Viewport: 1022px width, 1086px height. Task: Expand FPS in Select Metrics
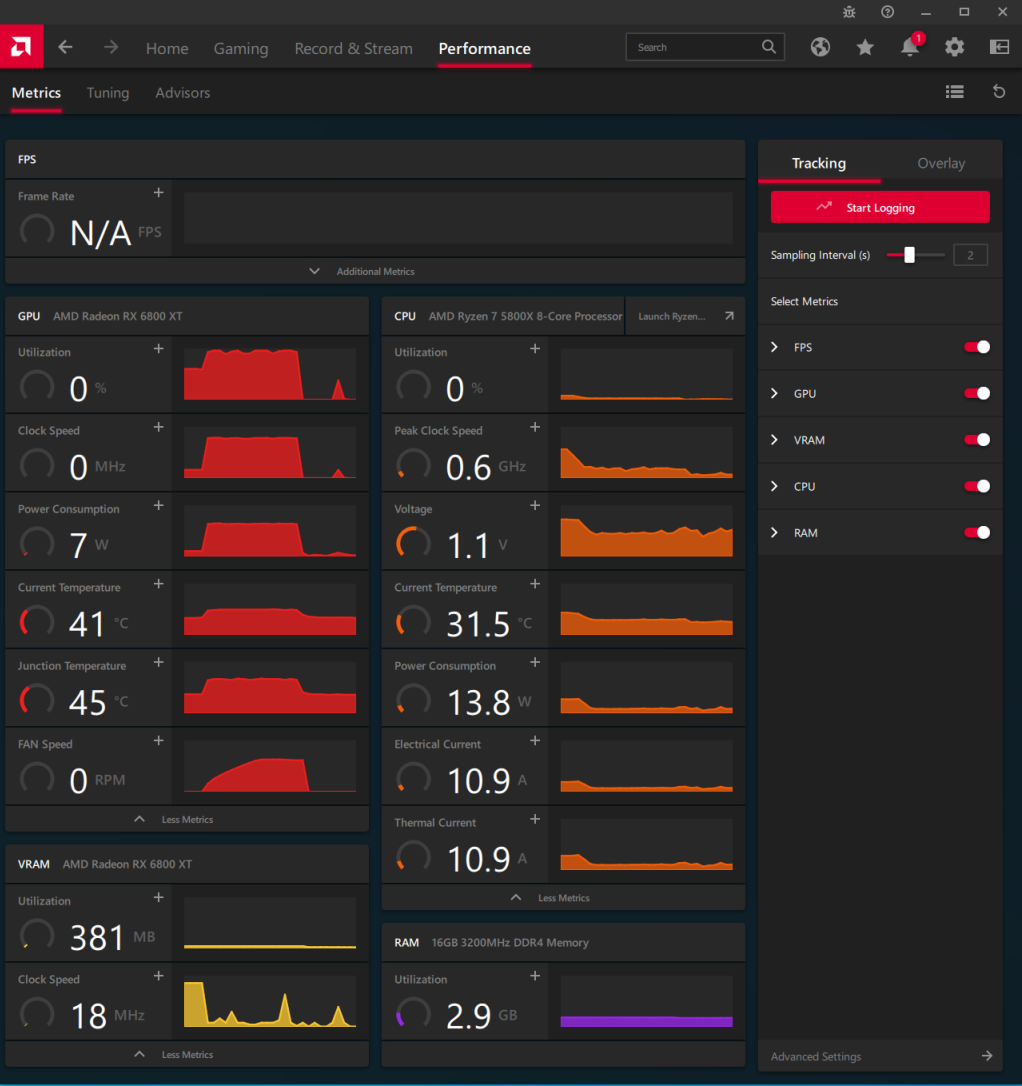pyautogui.click(x=775, y=347)
